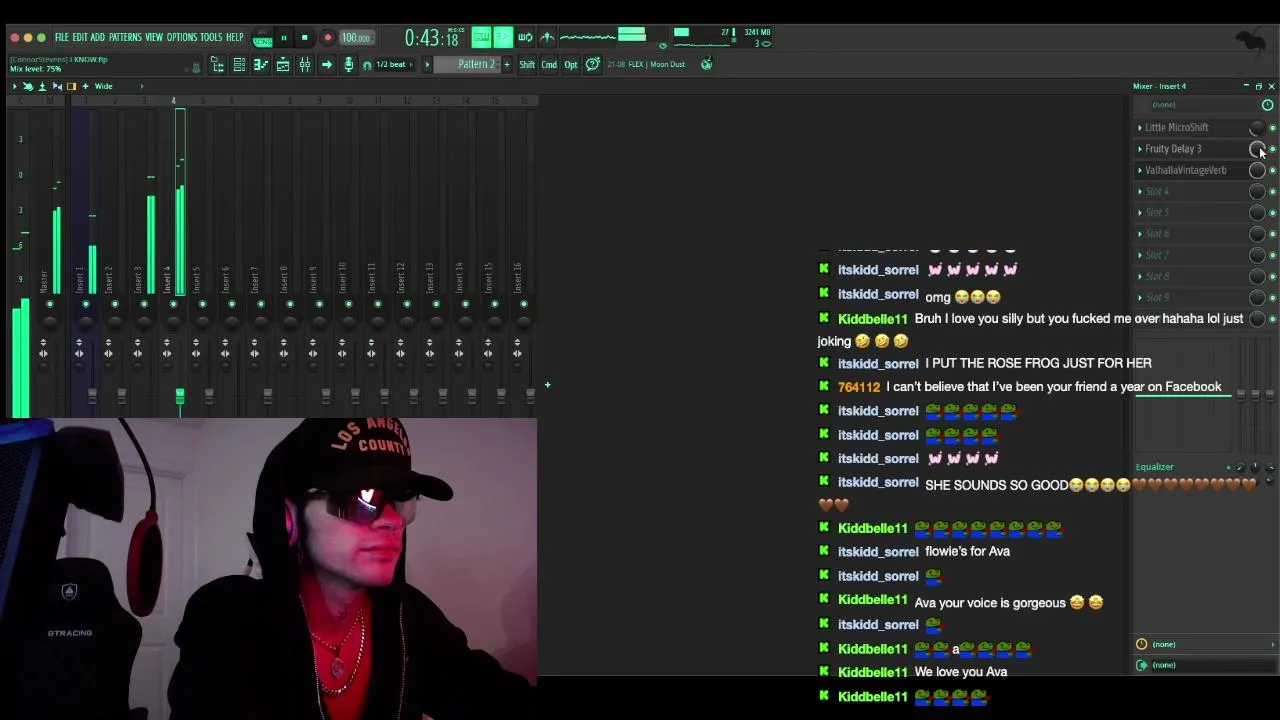Viewport: 1280px width, 720px height.
Task: Click the Little MicroShift mix knob
Action: [x=1257, y=128]
